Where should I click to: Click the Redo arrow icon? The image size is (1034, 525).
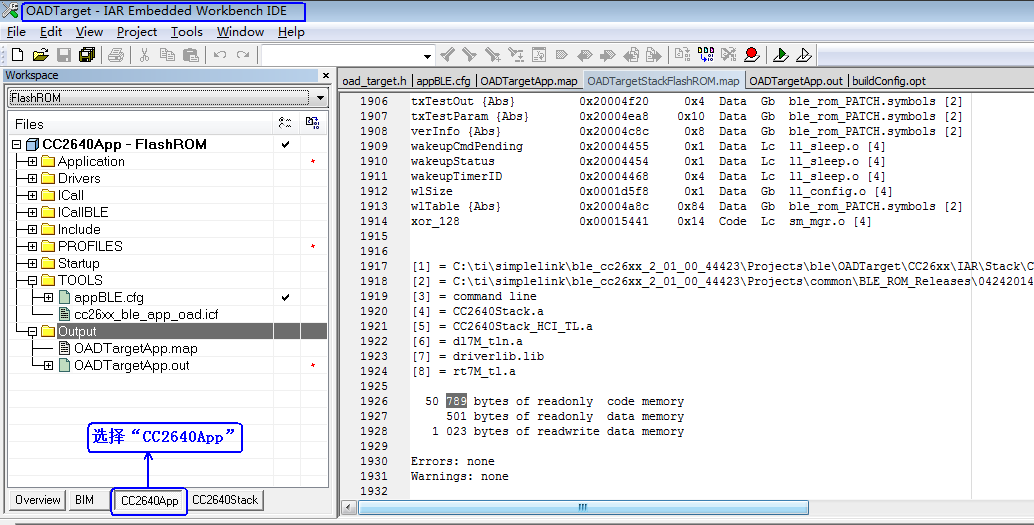point(243,55)
